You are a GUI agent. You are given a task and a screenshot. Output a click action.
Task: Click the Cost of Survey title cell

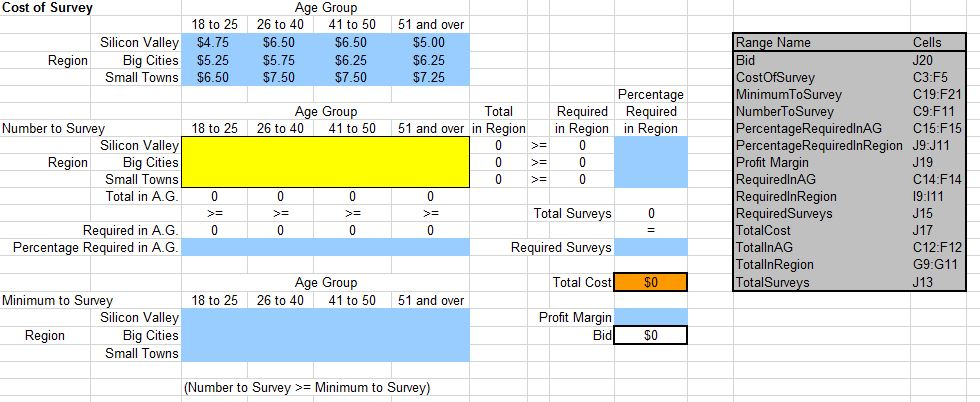[x=47, y=8]
